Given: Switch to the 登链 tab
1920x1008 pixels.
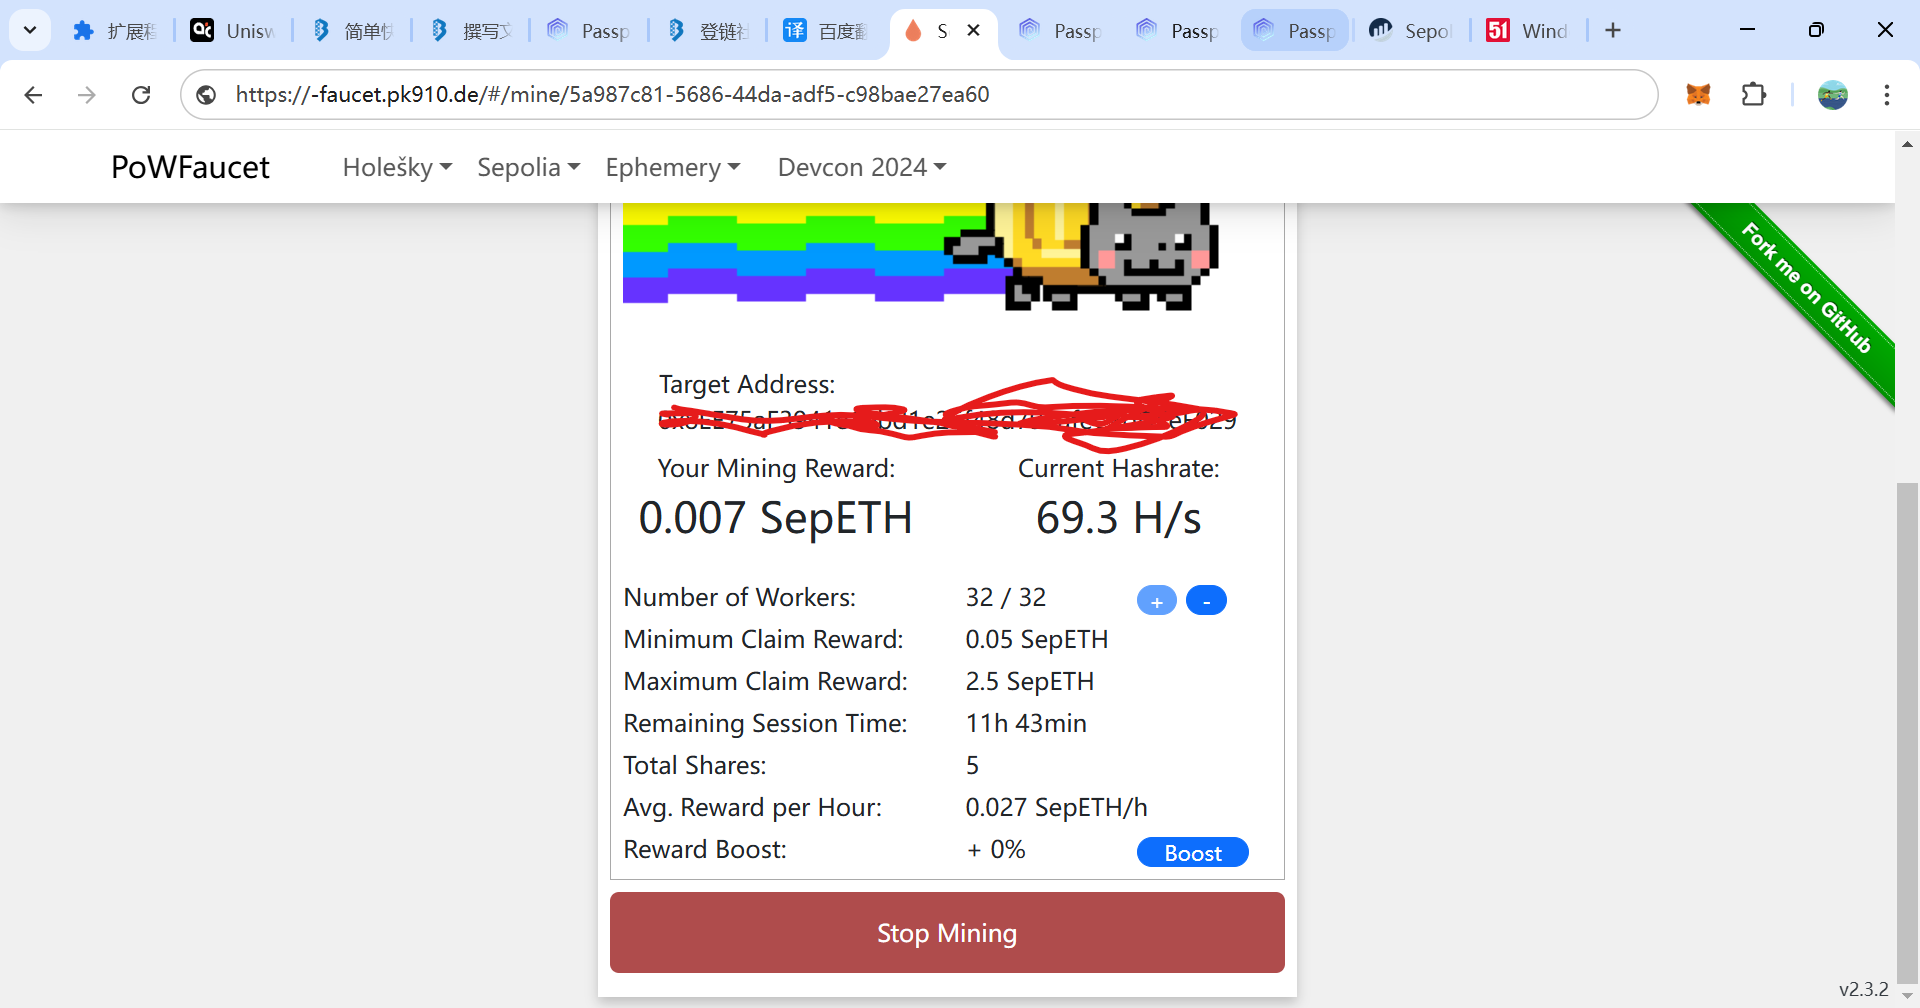Looking at the screenshot, I should 707,31.
